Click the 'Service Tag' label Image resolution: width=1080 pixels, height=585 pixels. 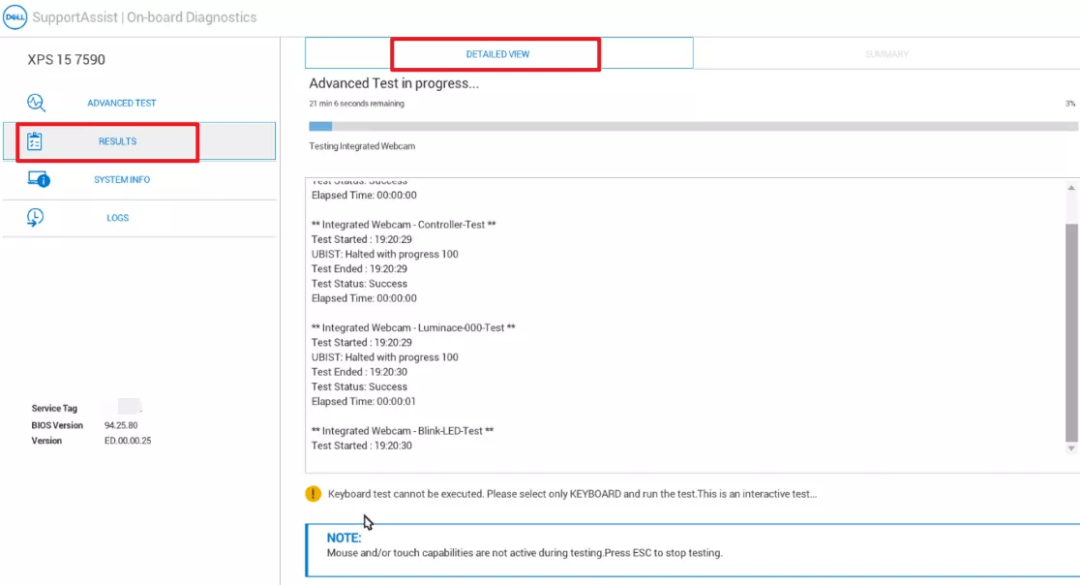coord(54,408)
